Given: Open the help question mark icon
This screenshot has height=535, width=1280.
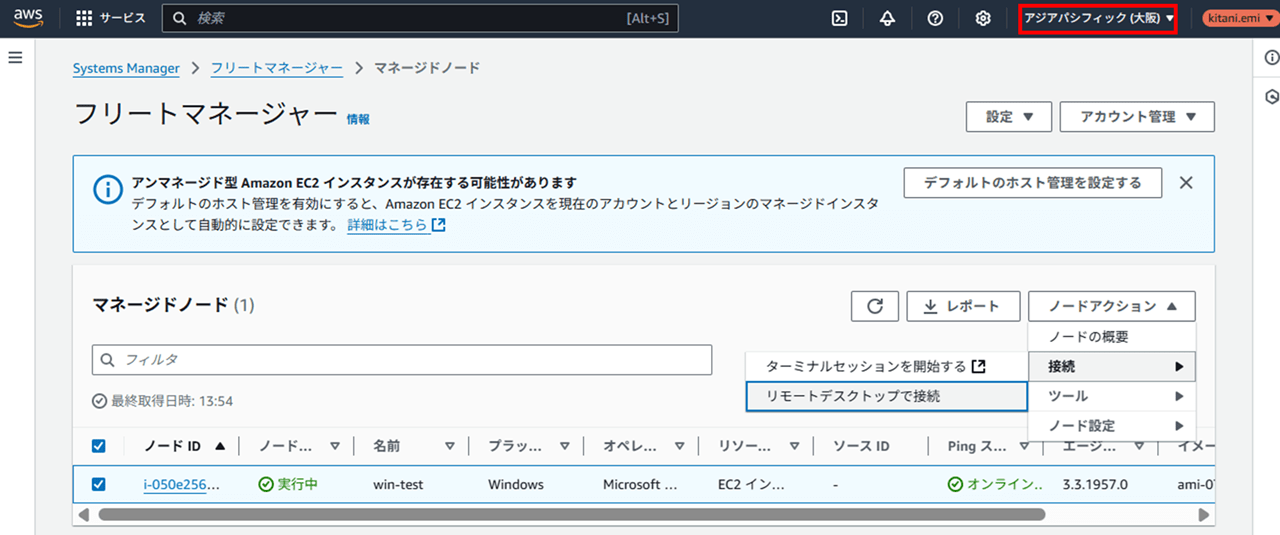Looking at the screenshot, I should pos(935,18).
